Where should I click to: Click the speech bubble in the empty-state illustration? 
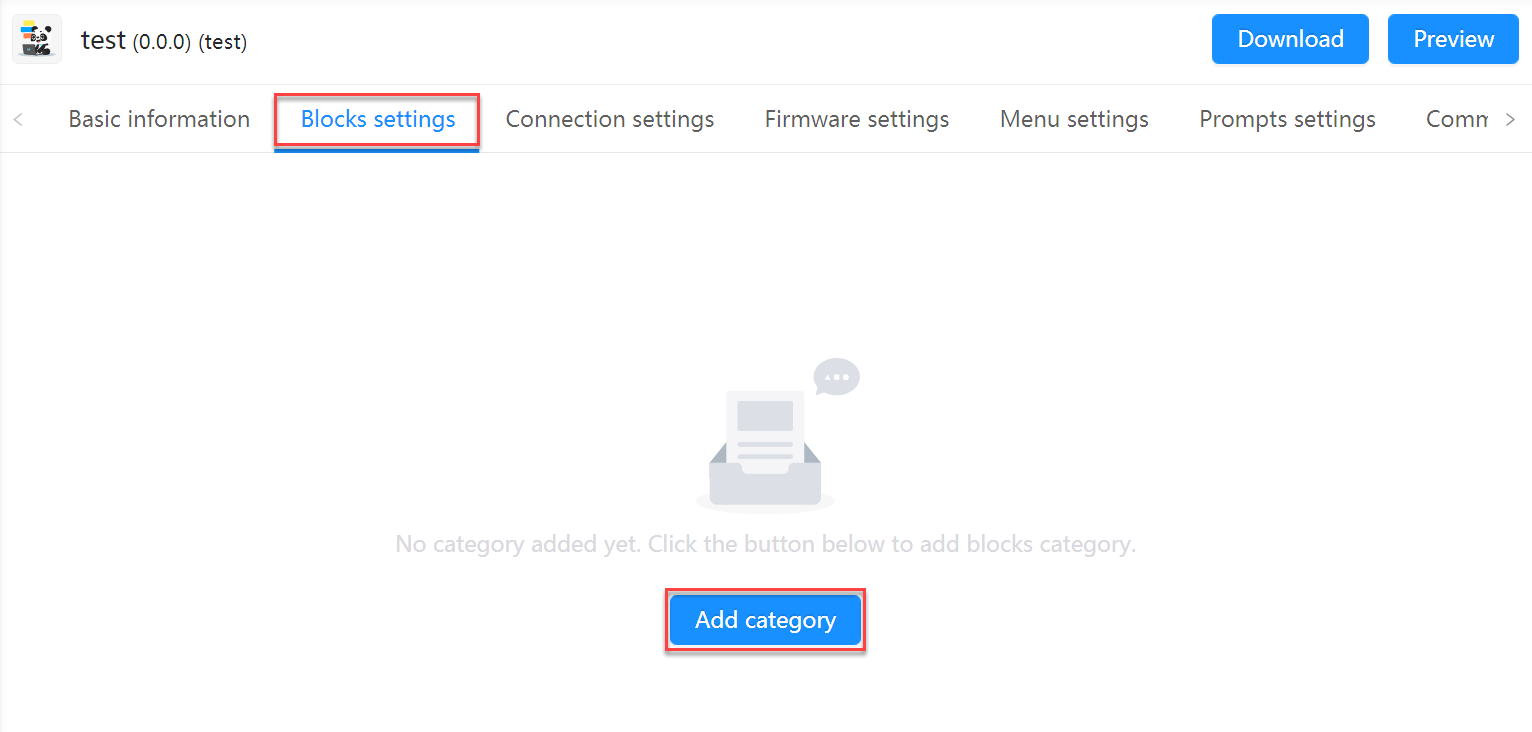pyautogui.click(x=836, y=377)
